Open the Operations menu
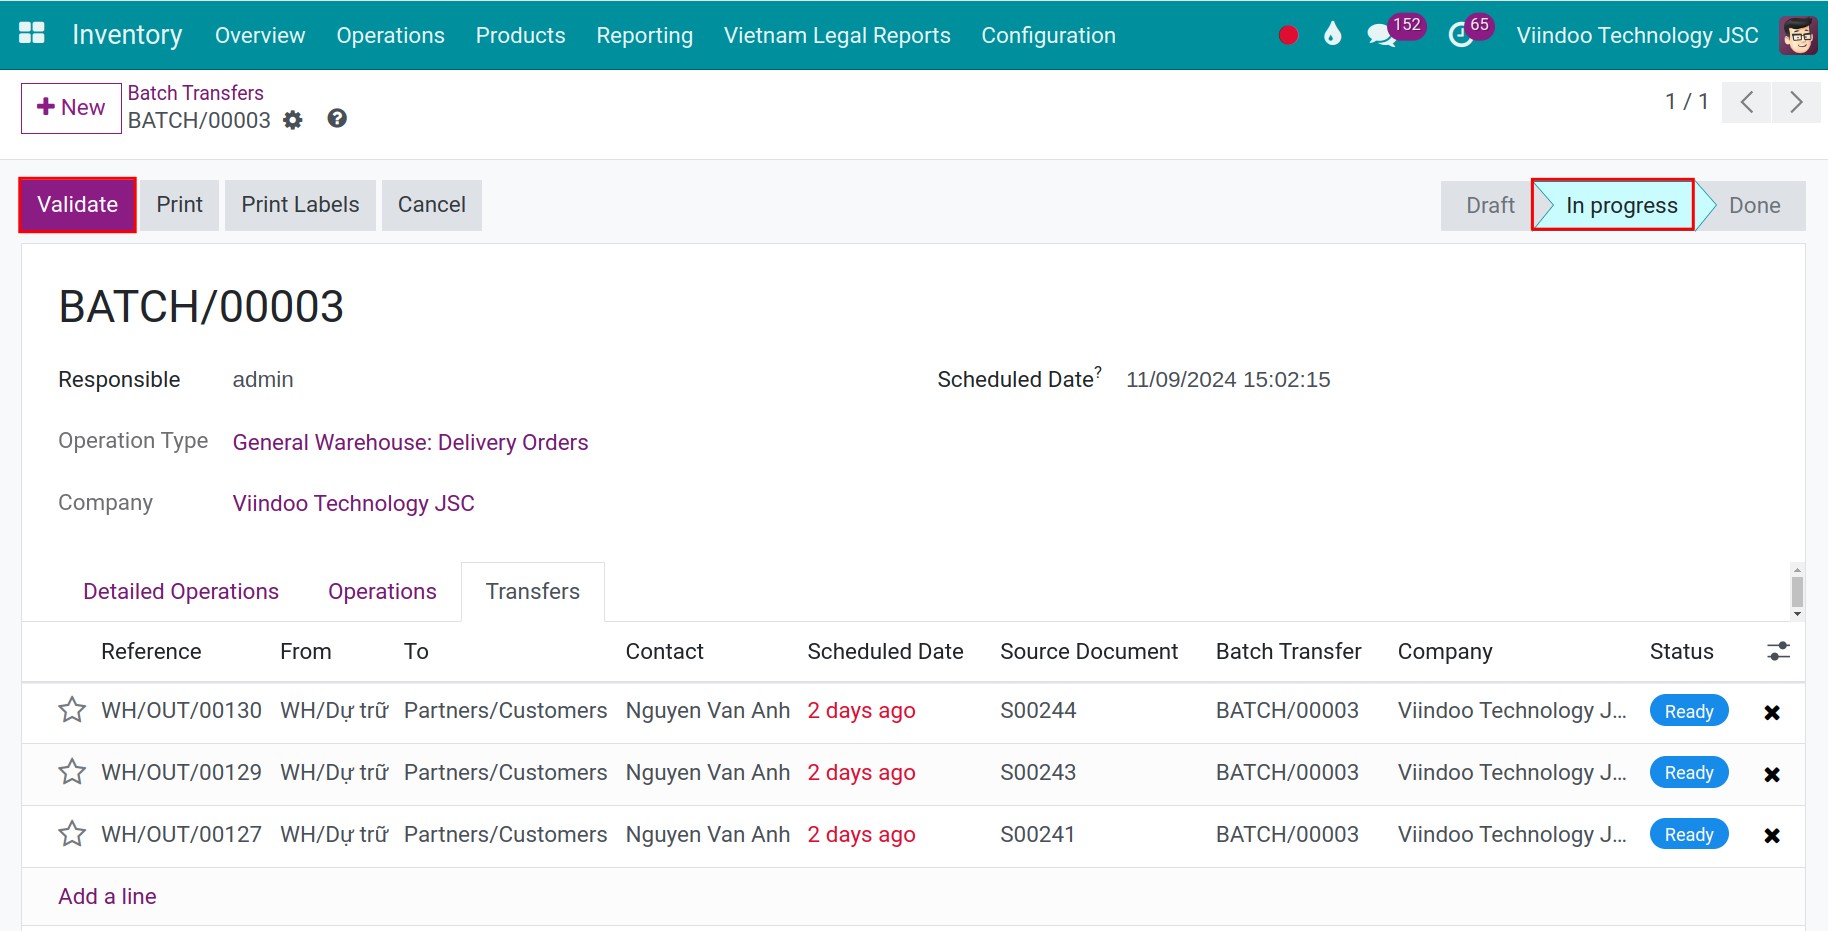 pyautogui.click(x=390, y=35)
